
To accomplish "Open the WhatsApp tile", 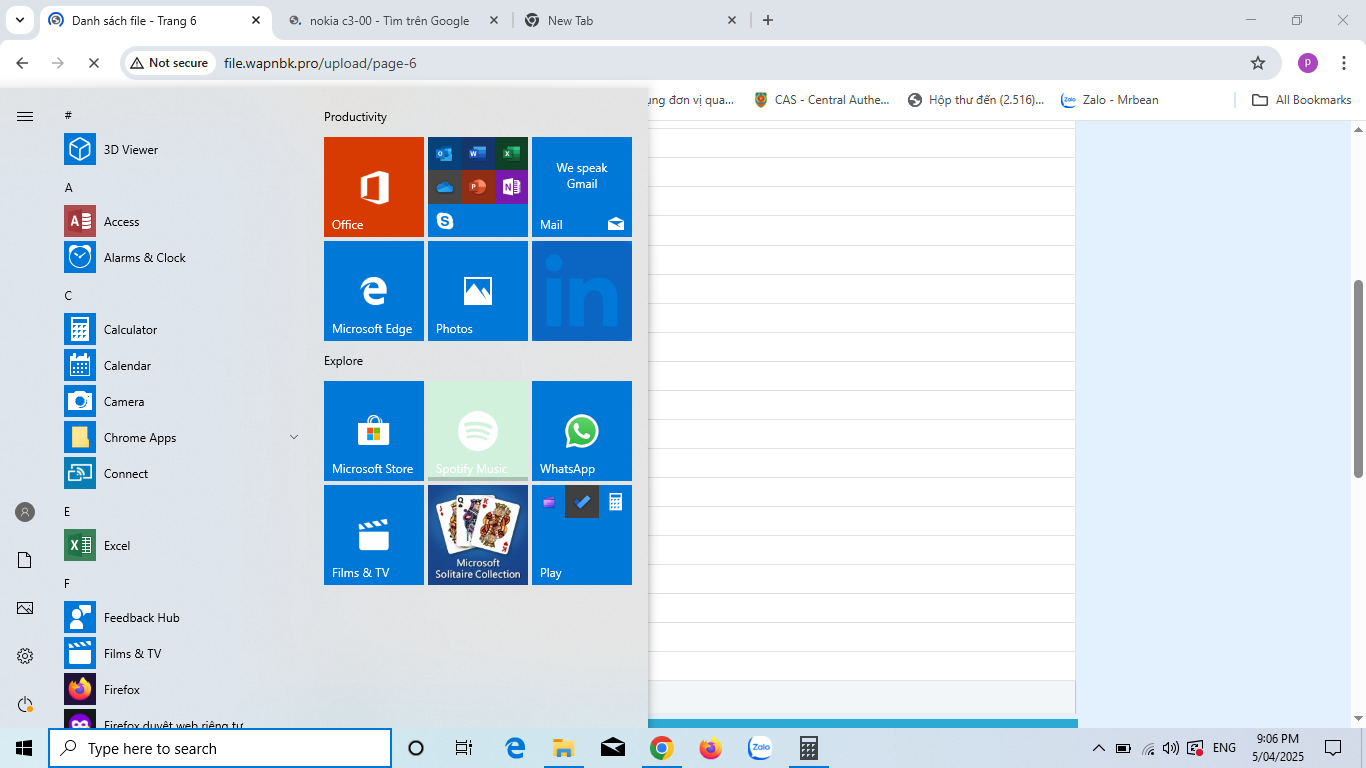I will pyautogui.click(x=582, y=431).
